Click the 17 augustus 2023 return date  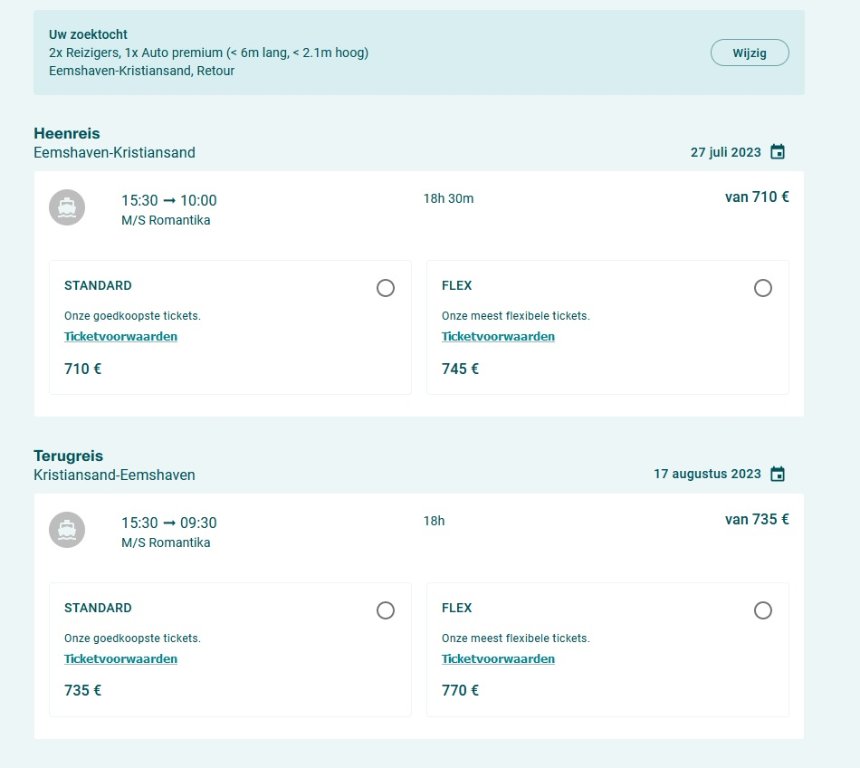tap(707, 475)
